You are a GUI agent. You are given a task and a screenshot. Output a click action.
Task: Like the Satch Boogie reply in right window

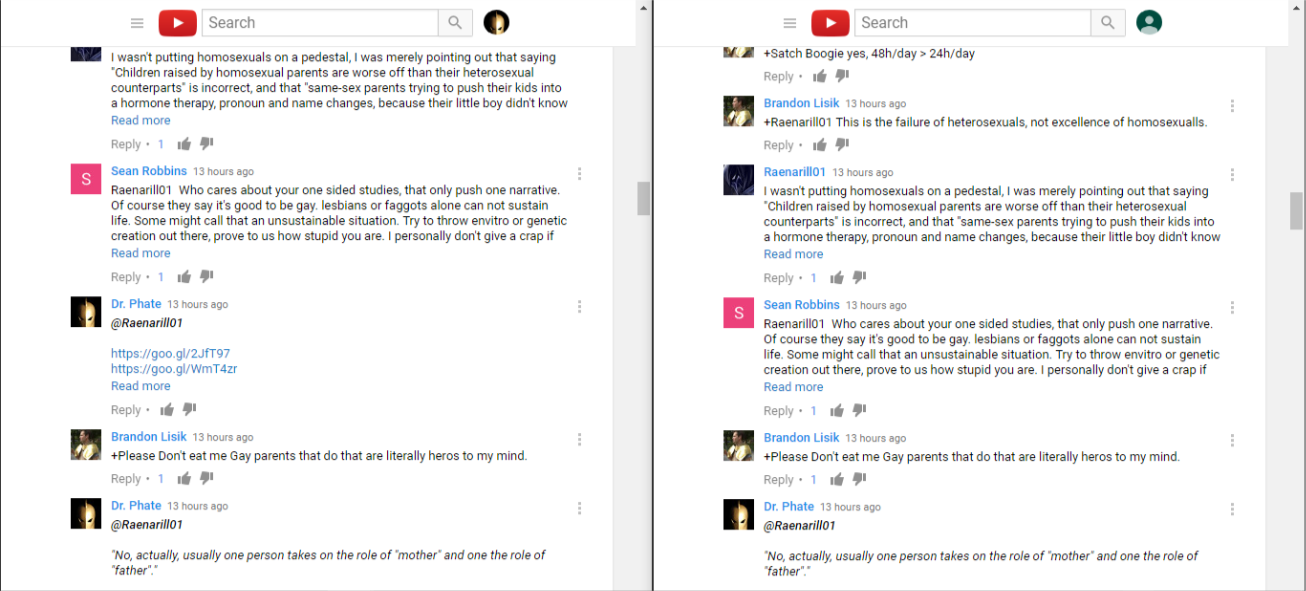820,76
